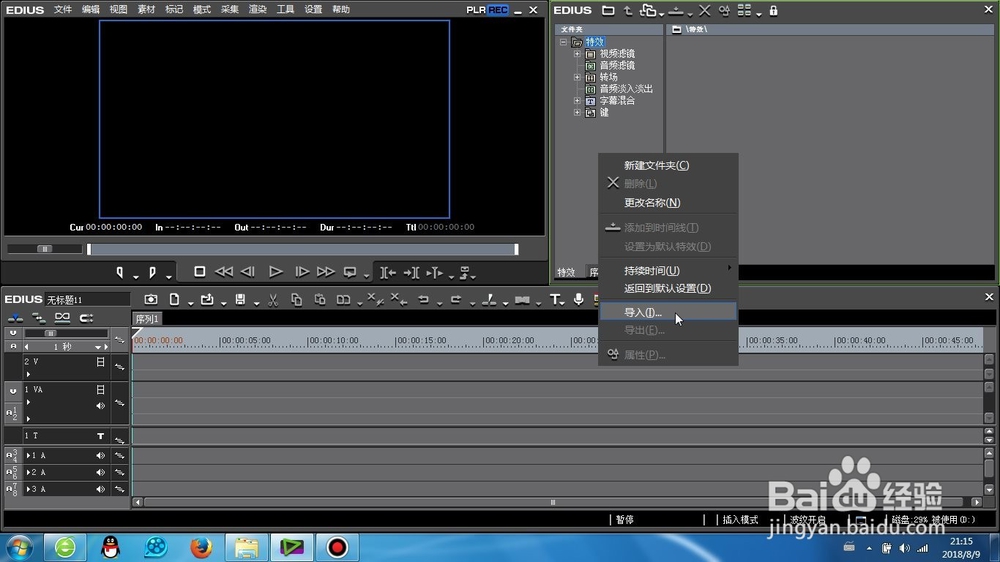Viewport: 1000px width, 562px height.
Task: Expand 视频滤镜 tree node
Action: point(577,54)
